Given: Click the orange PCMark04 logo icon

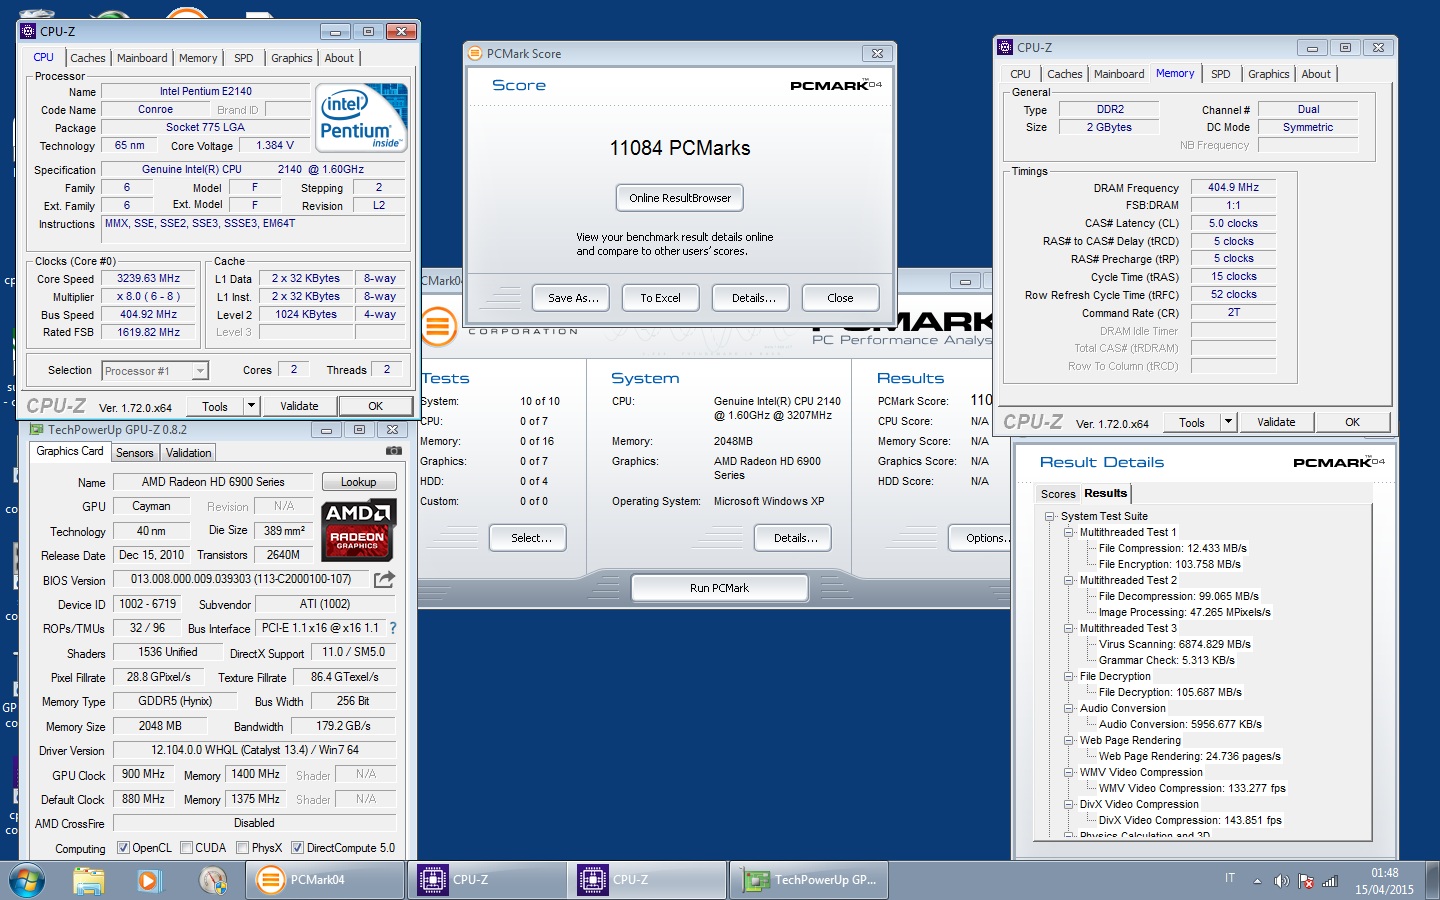Looking at the screenshot, I should (438, 325).
